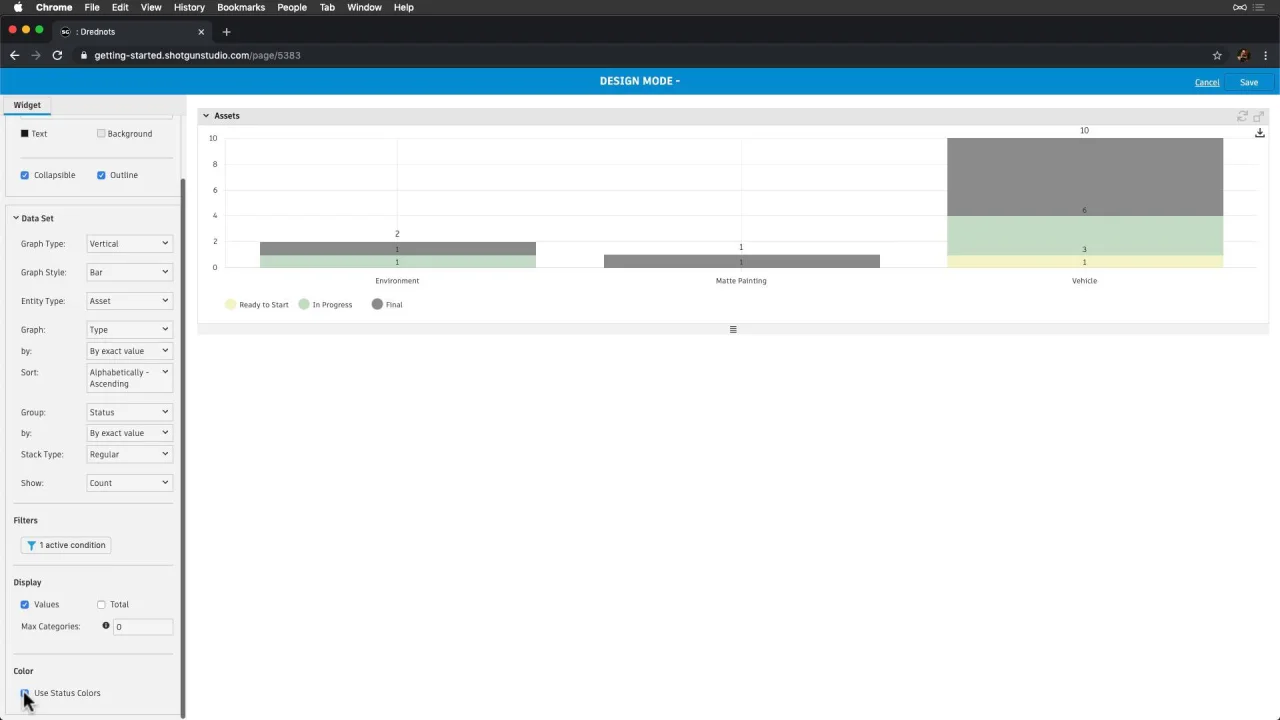
Task: Collapse the Data Set section
Action: tap(16, 218)
